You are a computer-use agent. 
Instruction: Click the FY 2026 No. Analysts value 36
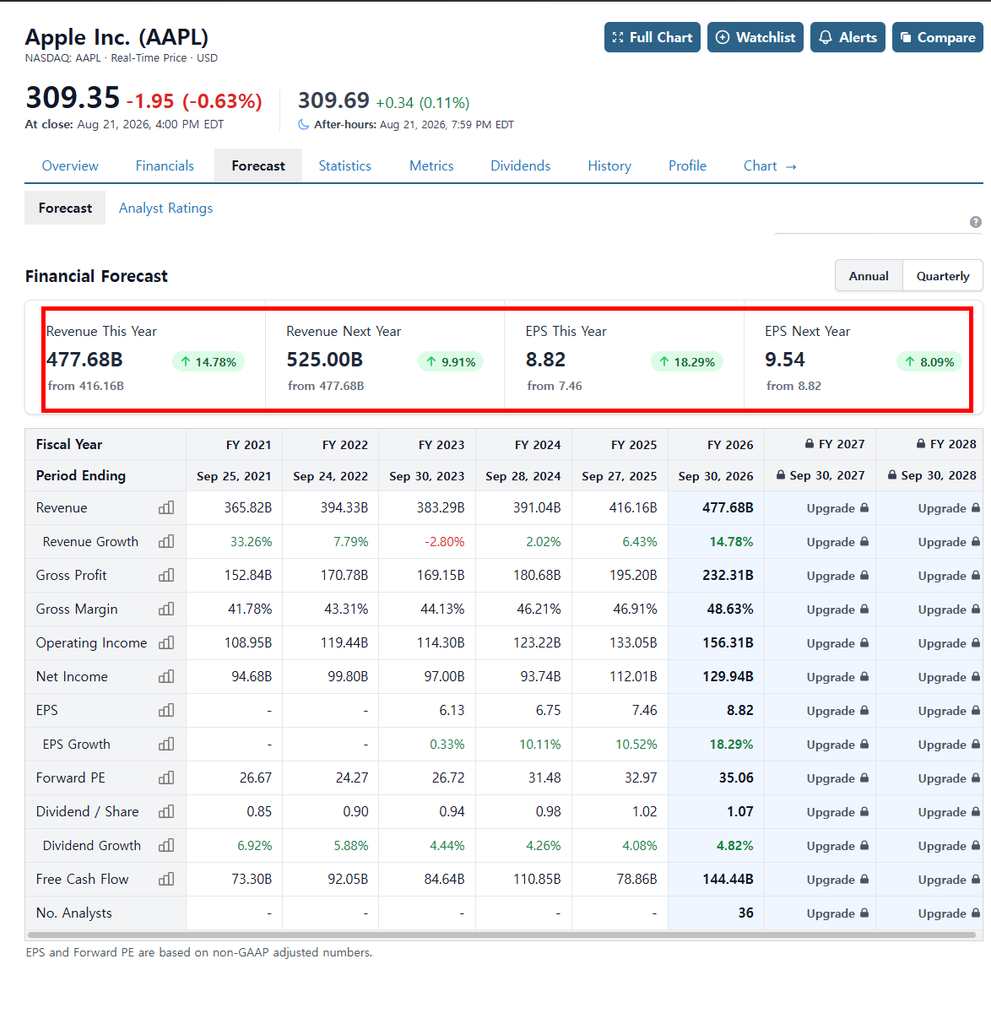745,912
